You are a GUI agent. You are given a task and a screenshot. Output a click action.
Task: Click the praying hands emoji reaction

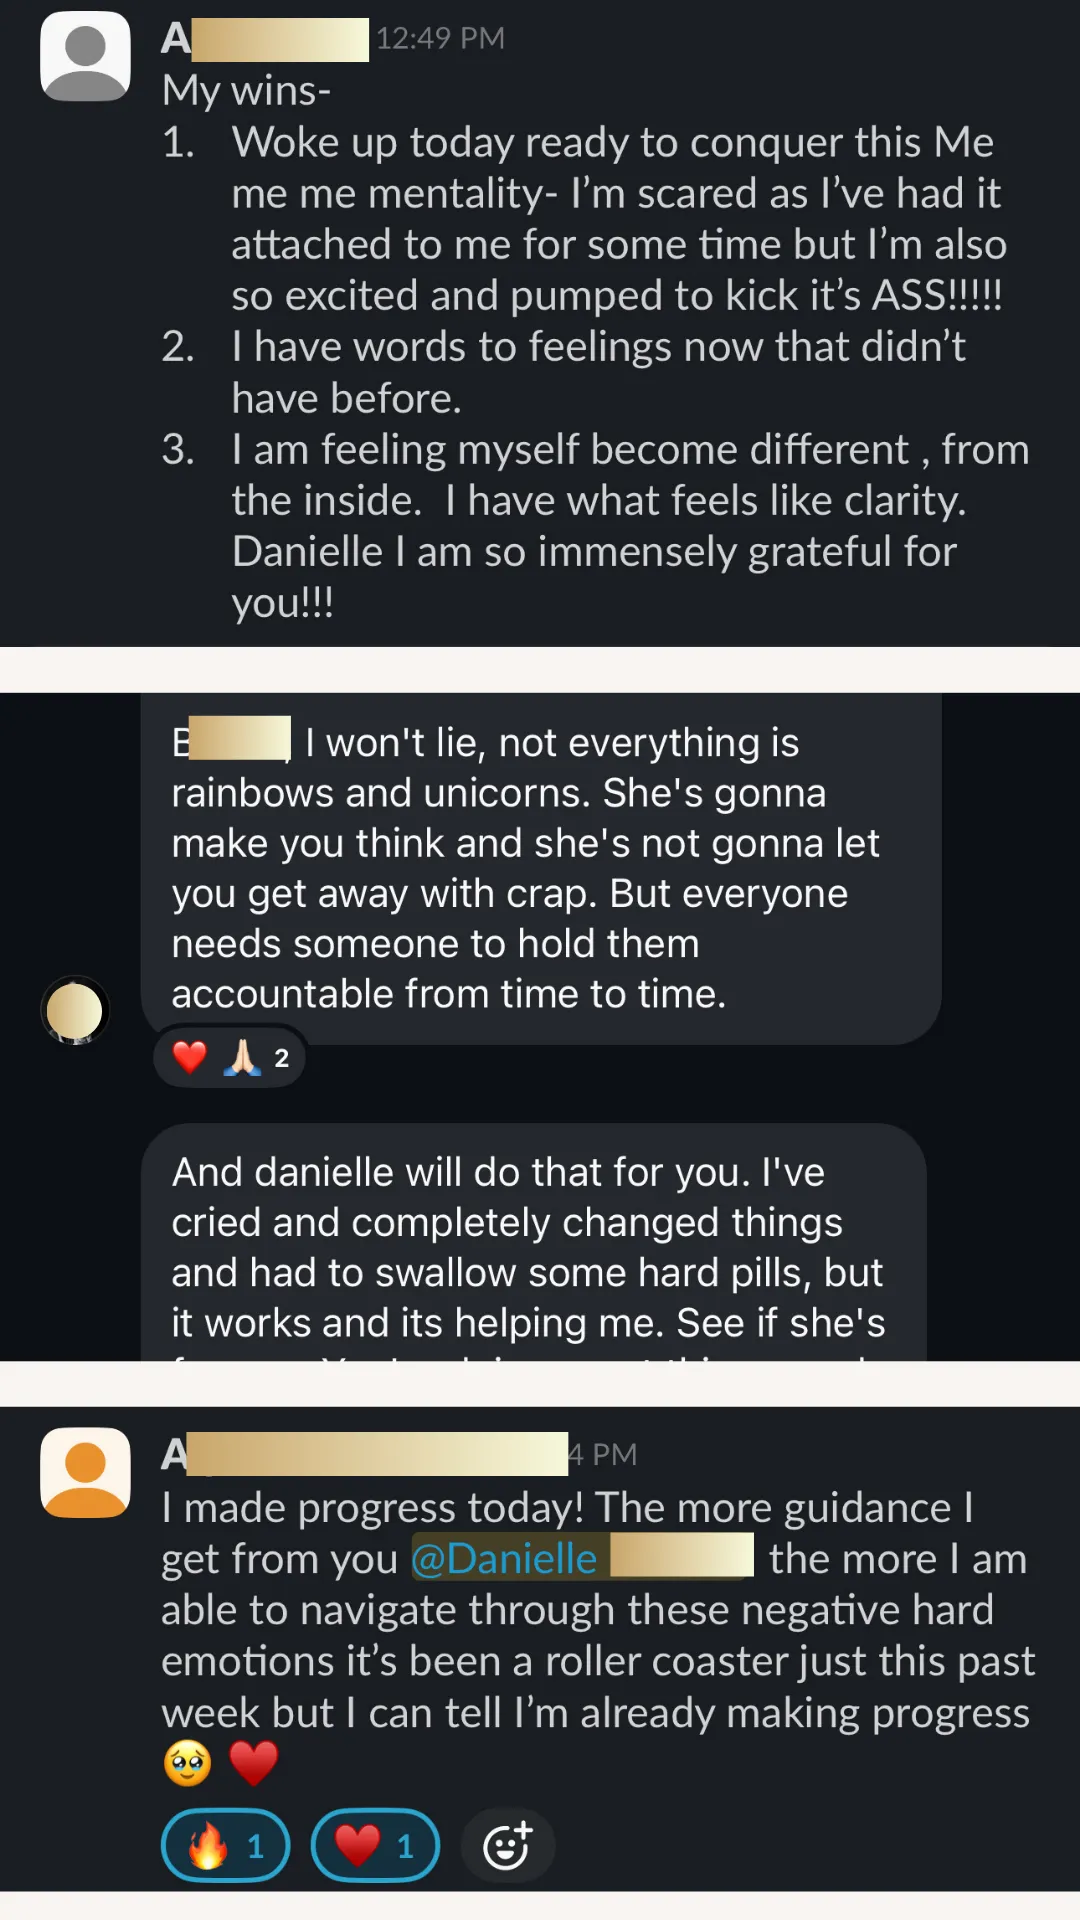242,1057
